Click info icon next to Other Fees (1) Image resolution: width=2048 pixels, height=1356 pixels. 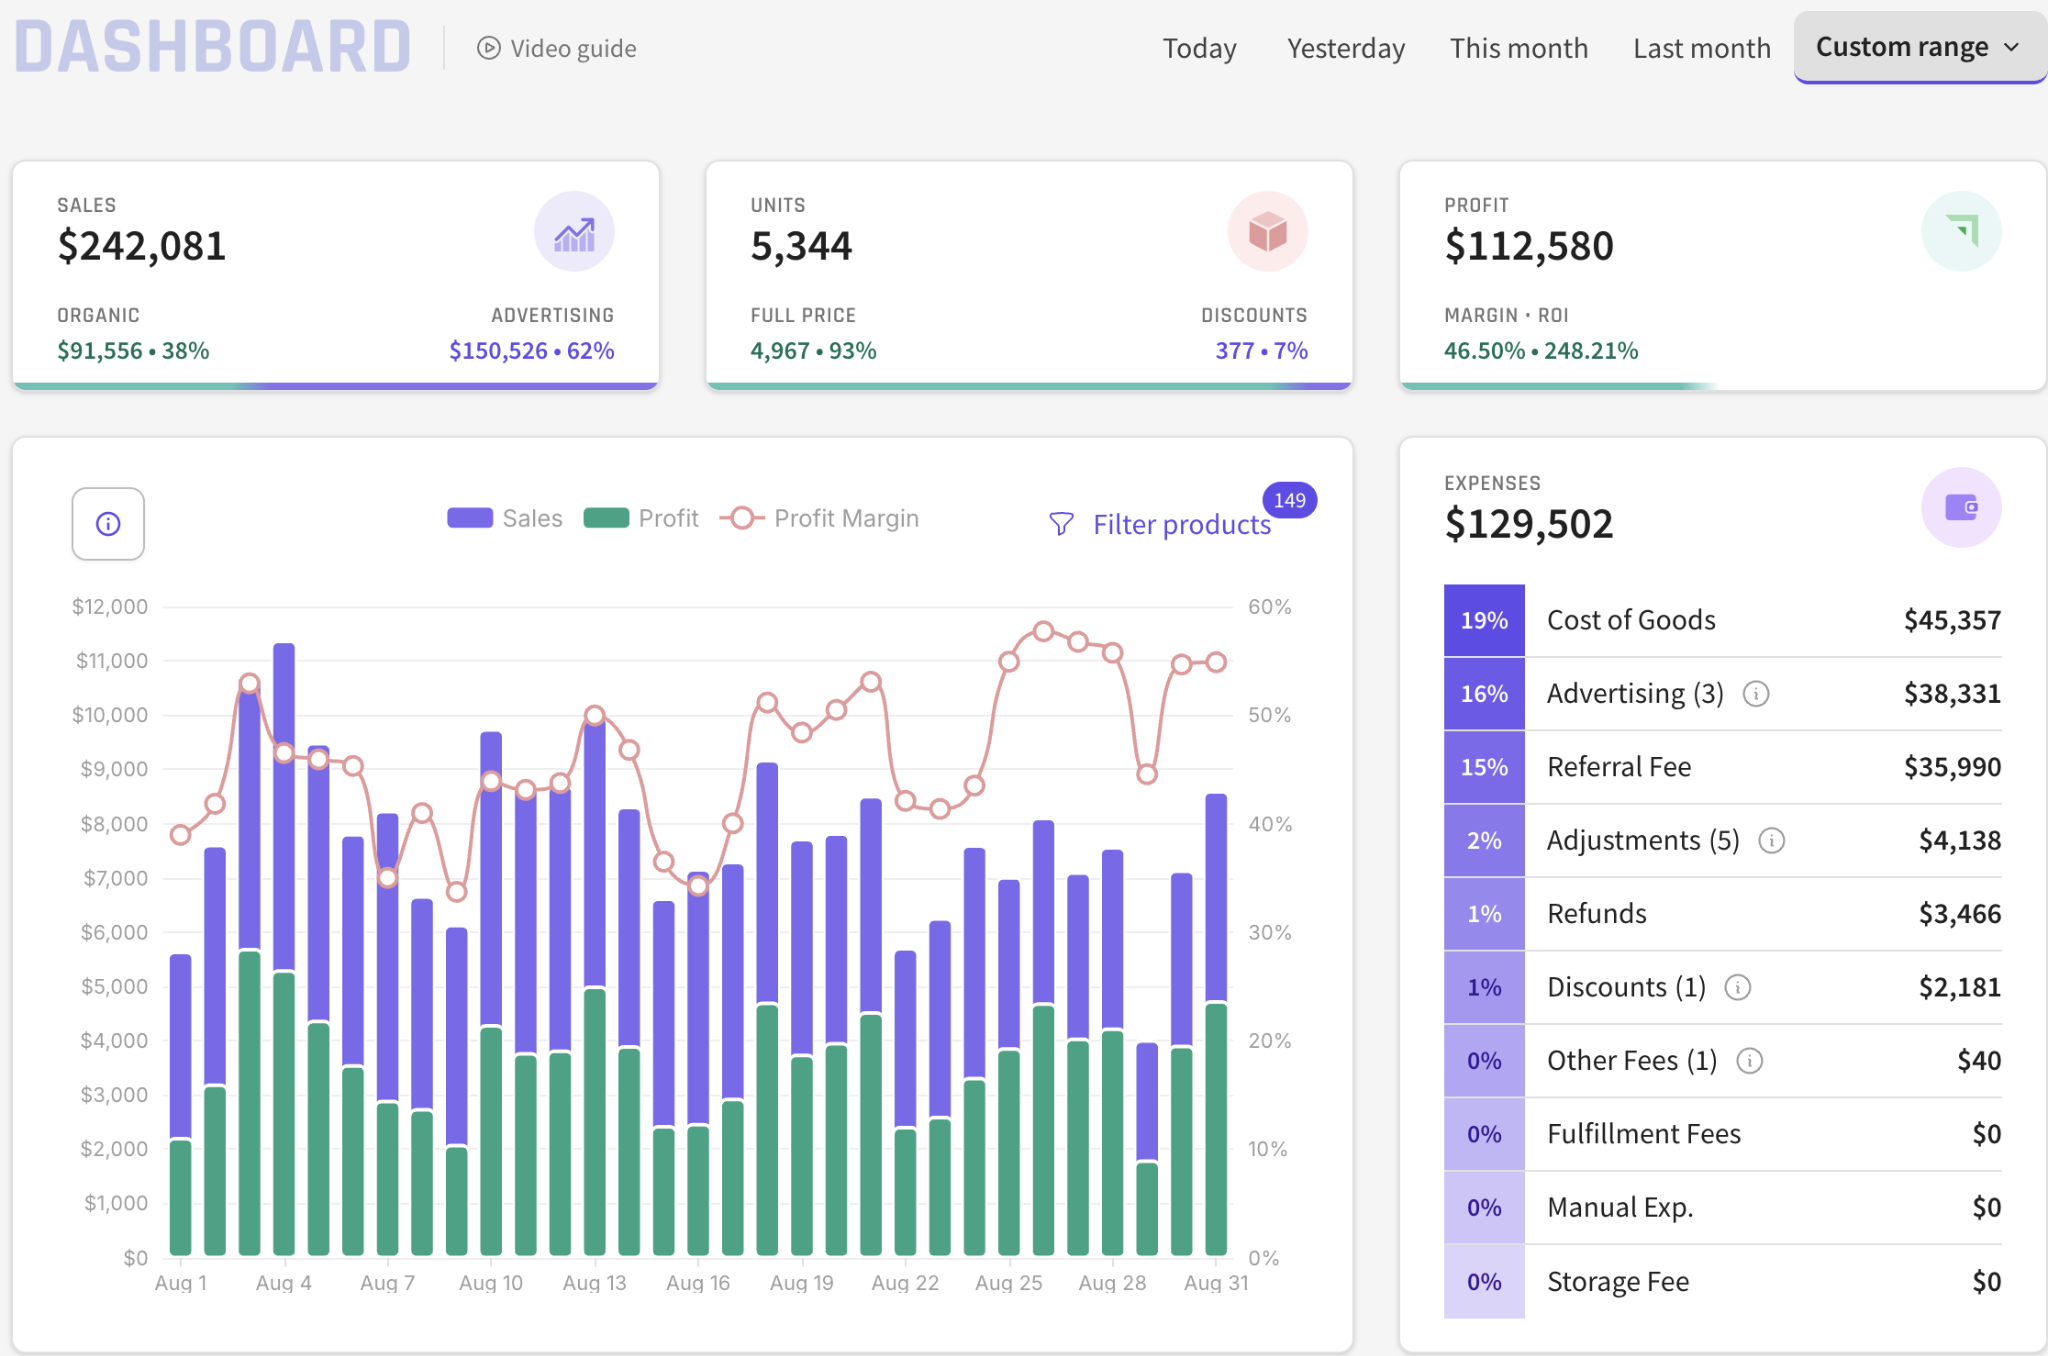pos(1749,1061)
